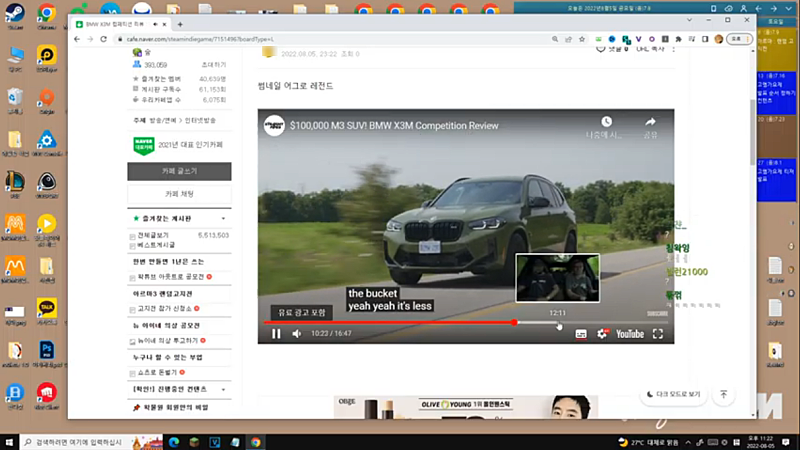Open the video settings gear
This screenshot has height=450, width=800.
click(x=602, y=334)
